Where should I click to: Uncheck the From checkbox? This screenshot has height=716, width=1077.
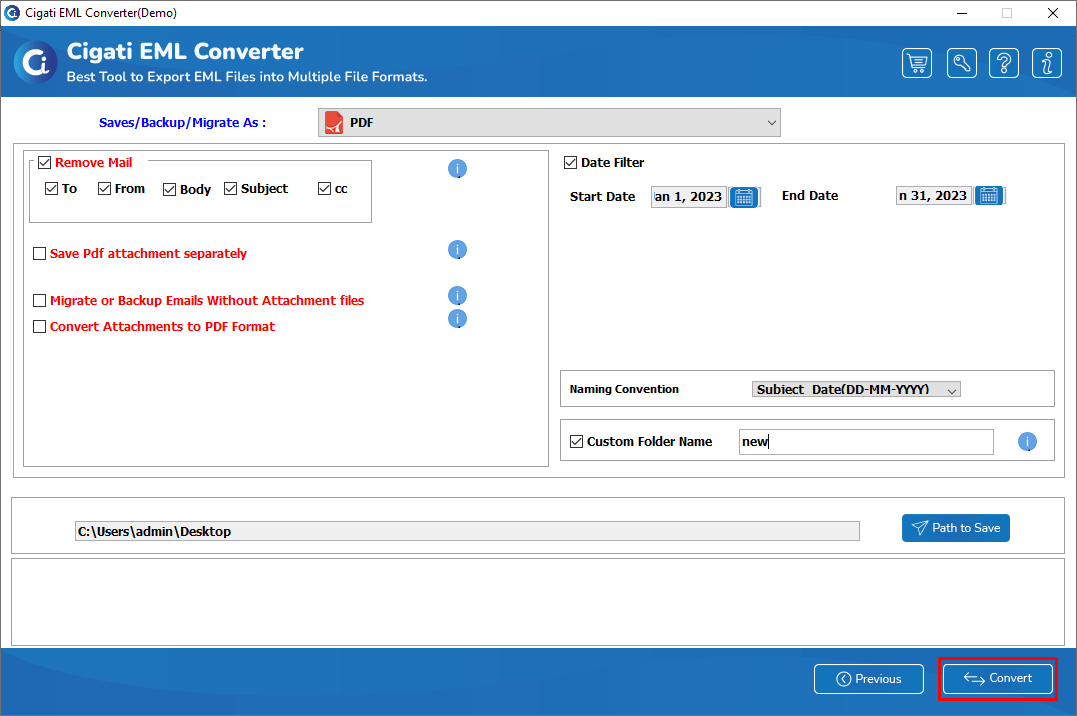[x=104, y=188]
